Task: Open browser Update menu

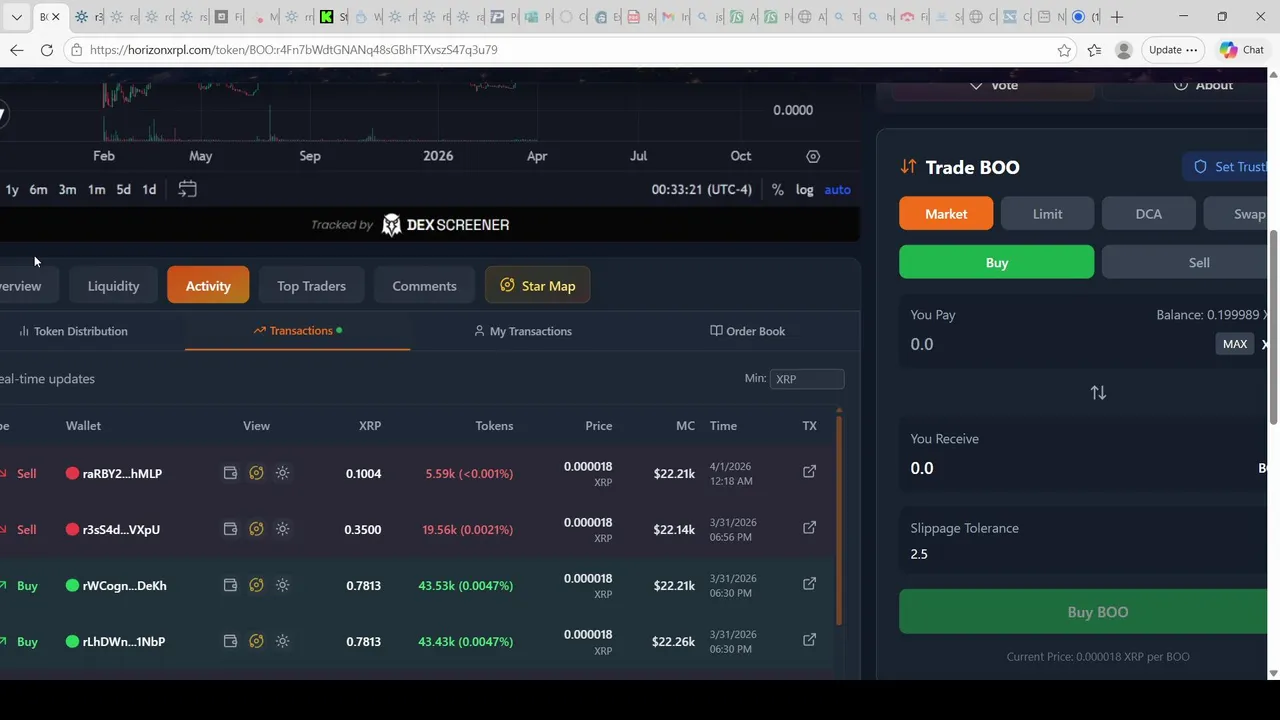Action: click(1173, 50)
